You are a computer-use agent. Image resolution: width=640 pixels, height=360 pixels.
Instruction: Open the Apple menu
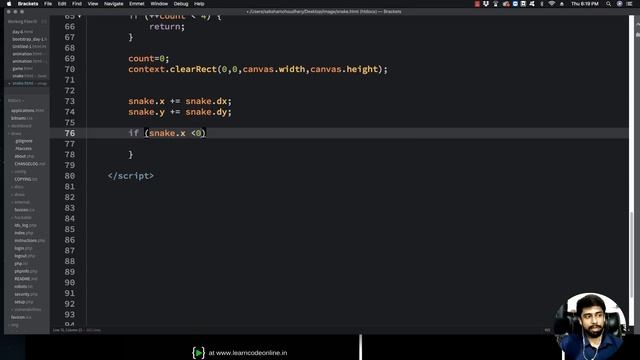(x=9, y=4)
